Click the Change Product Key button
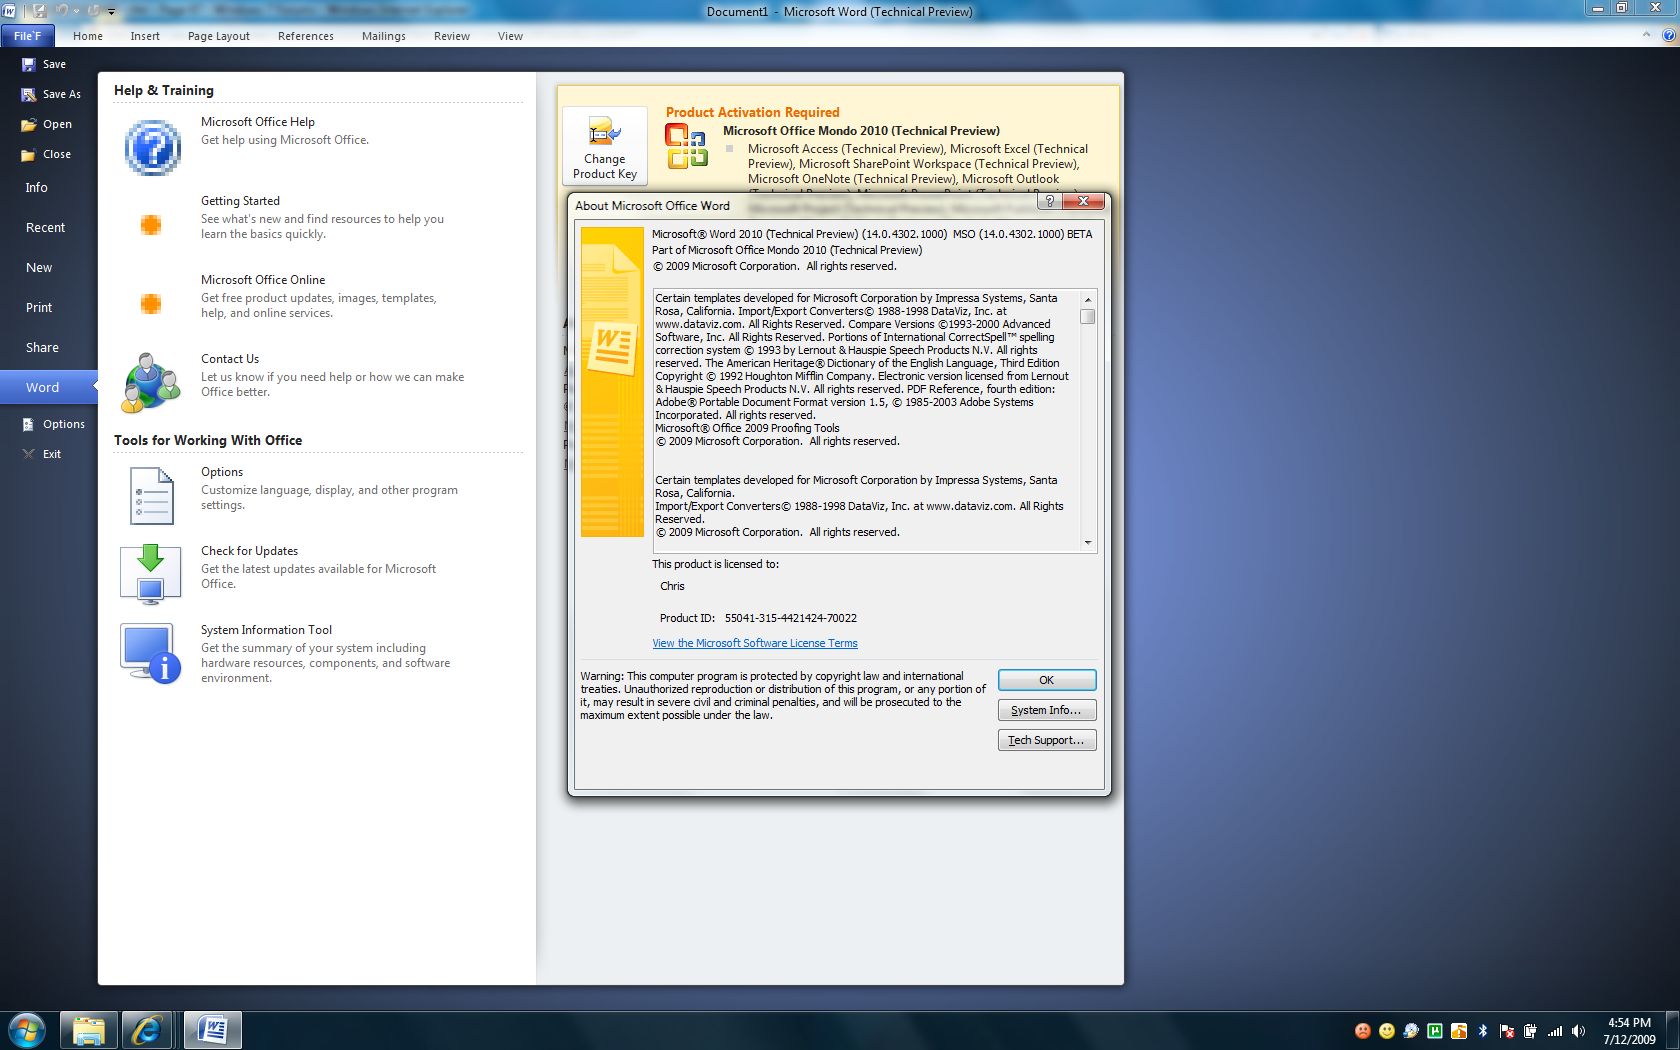The height and width of the screenshot is (1050, 1680). point(605,147)
